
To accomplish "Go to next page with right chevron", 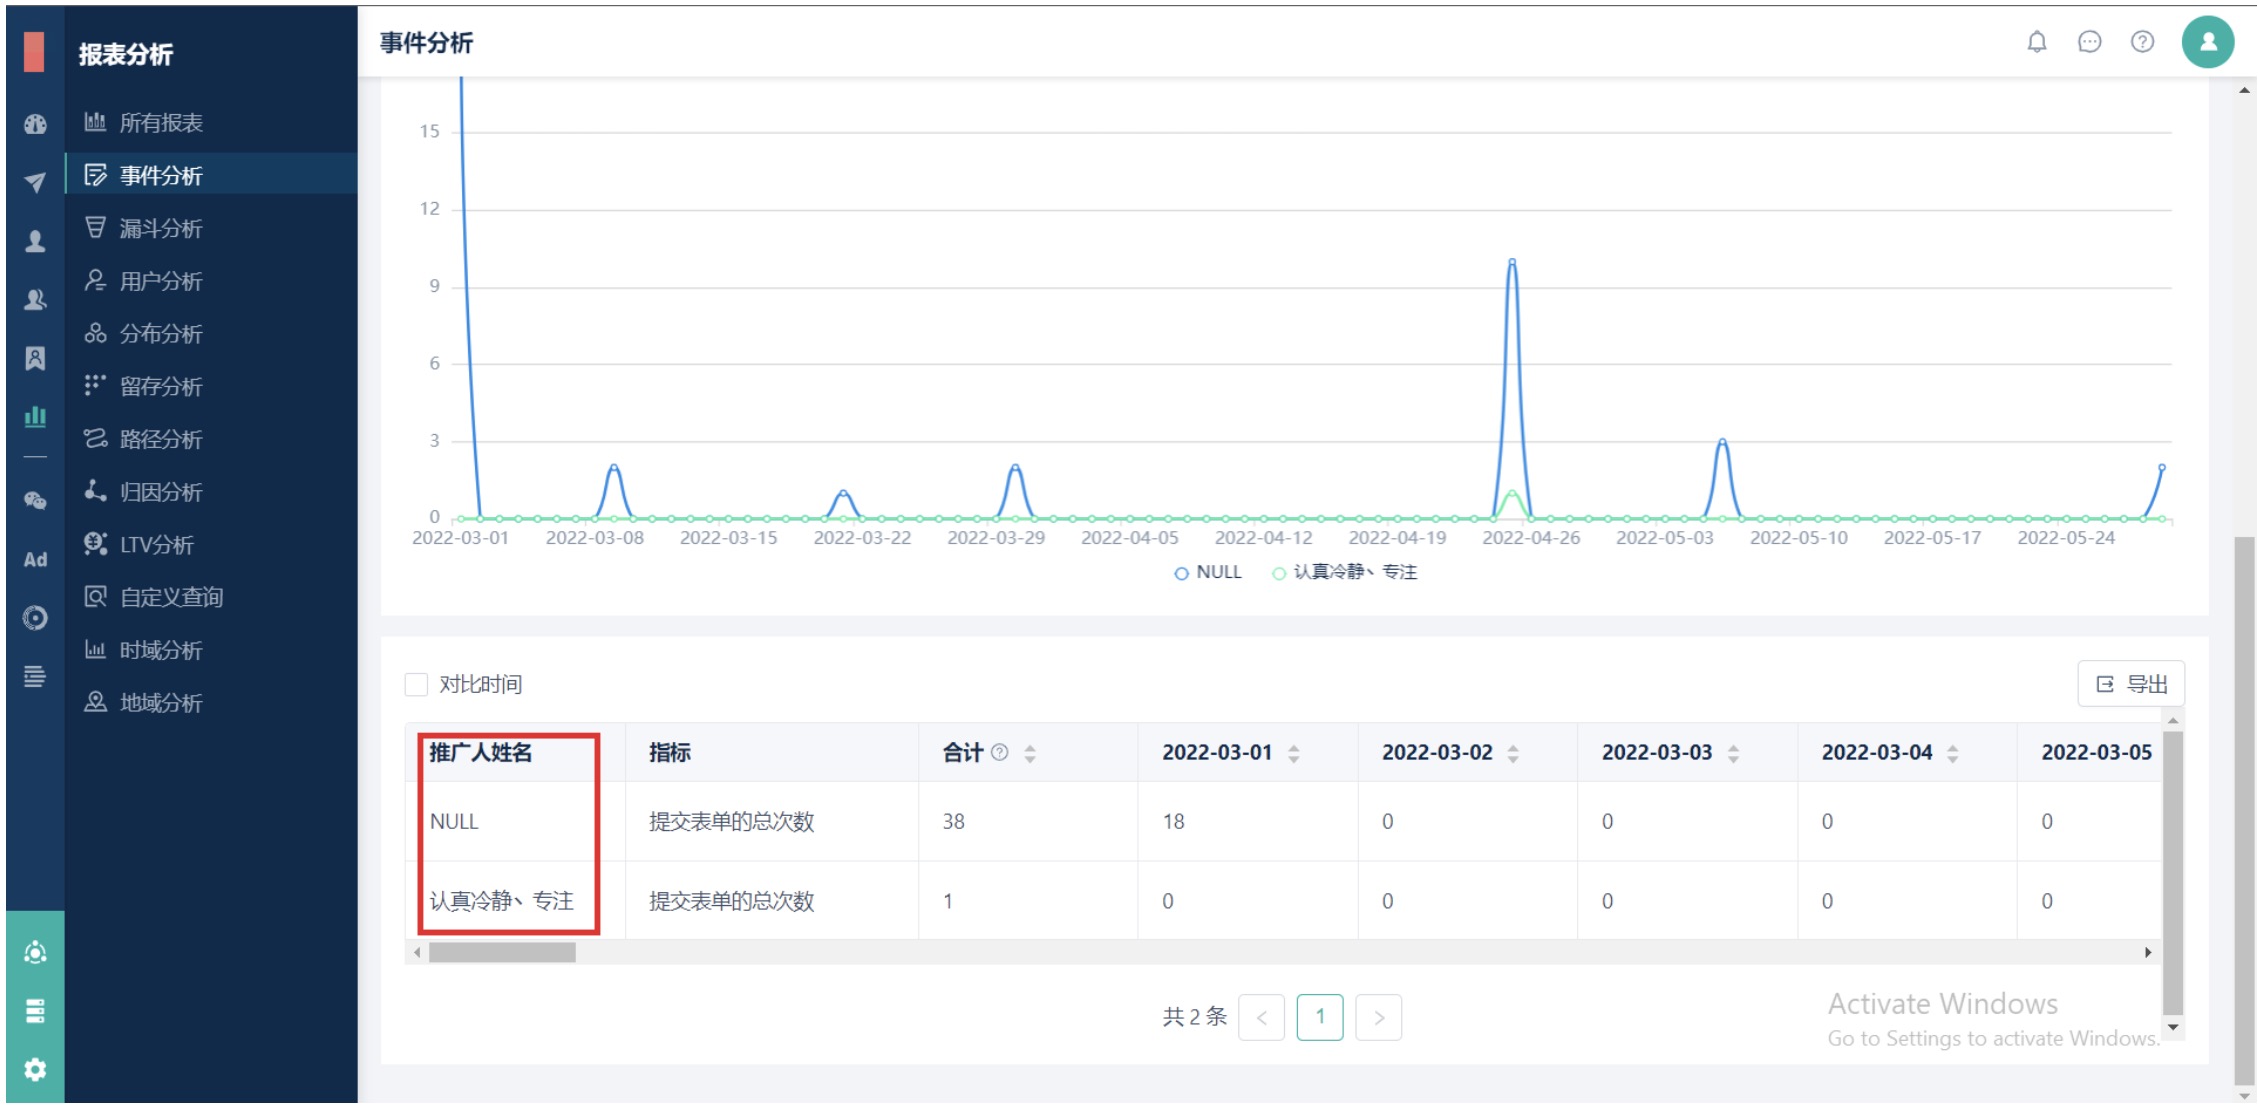I will coord(1378,1018).
